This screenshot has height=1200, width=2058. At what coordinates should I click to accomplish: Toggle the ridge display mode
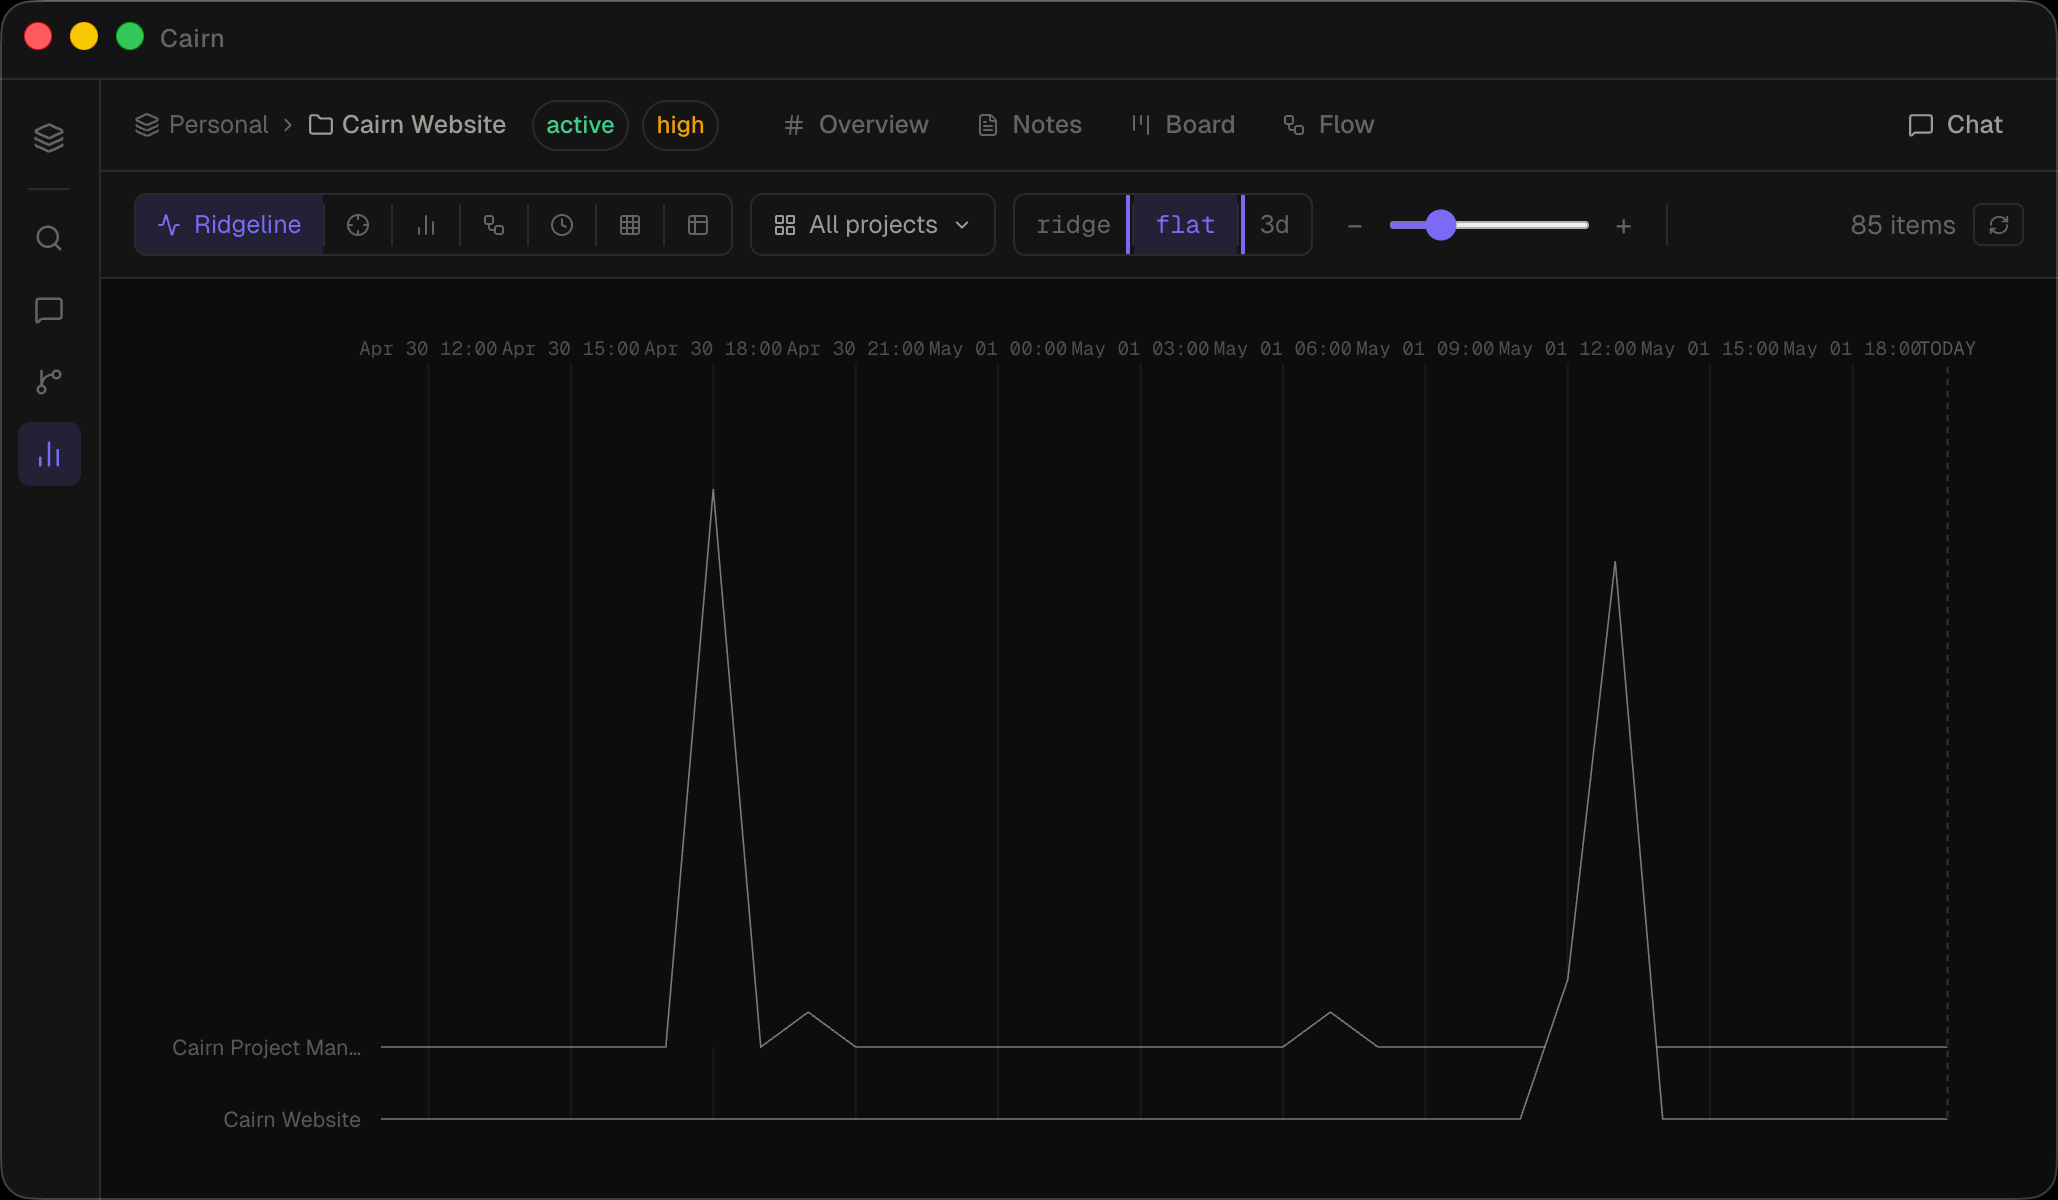click(x=1073, y=225)
